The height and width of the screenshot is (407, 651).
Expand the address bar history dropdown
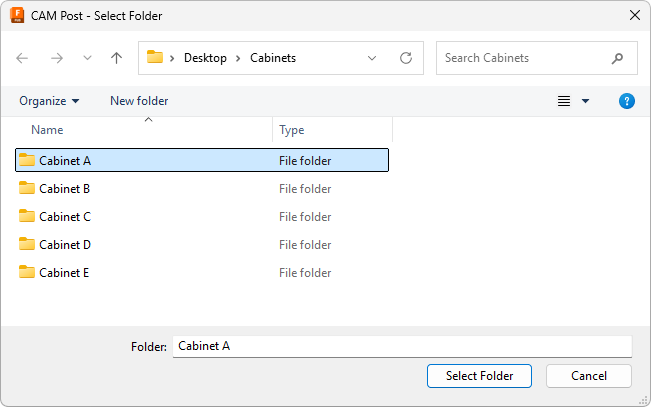click(373, 58)
